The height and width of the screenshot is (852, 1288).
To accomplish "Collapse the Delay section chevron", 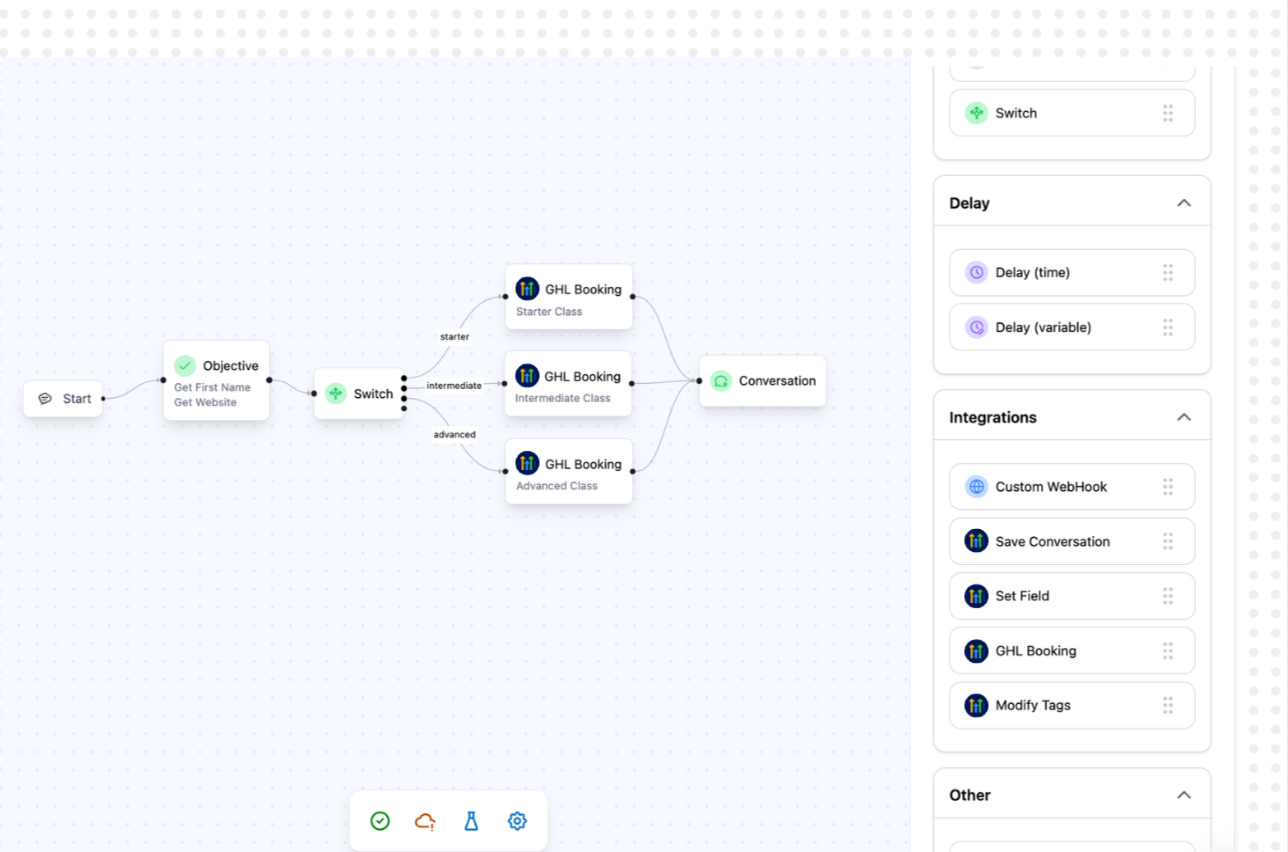I will tap(1184, 203).
